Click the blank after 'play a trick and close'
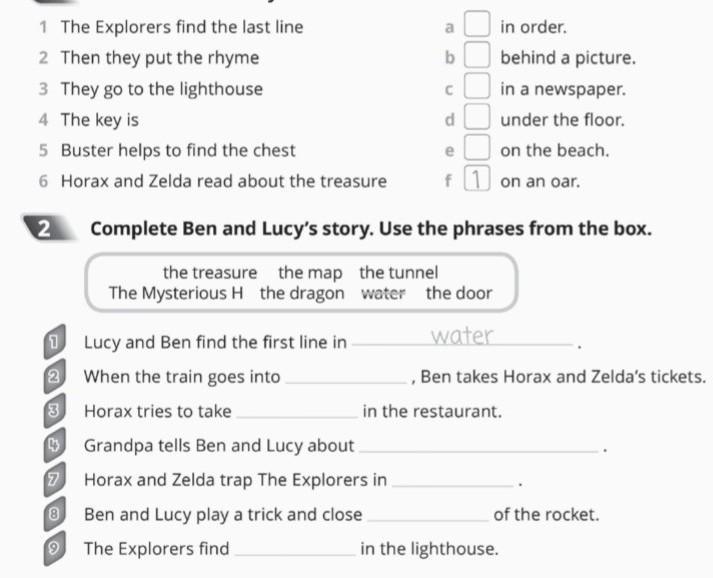 (x=429, y=516)
